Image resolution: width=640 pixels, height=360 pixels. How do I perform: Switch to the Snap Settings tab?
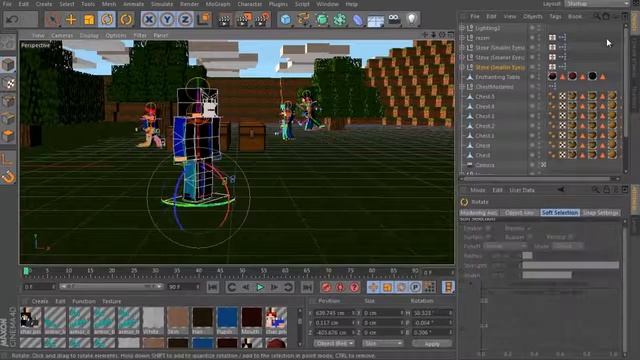tap(601, 213)
